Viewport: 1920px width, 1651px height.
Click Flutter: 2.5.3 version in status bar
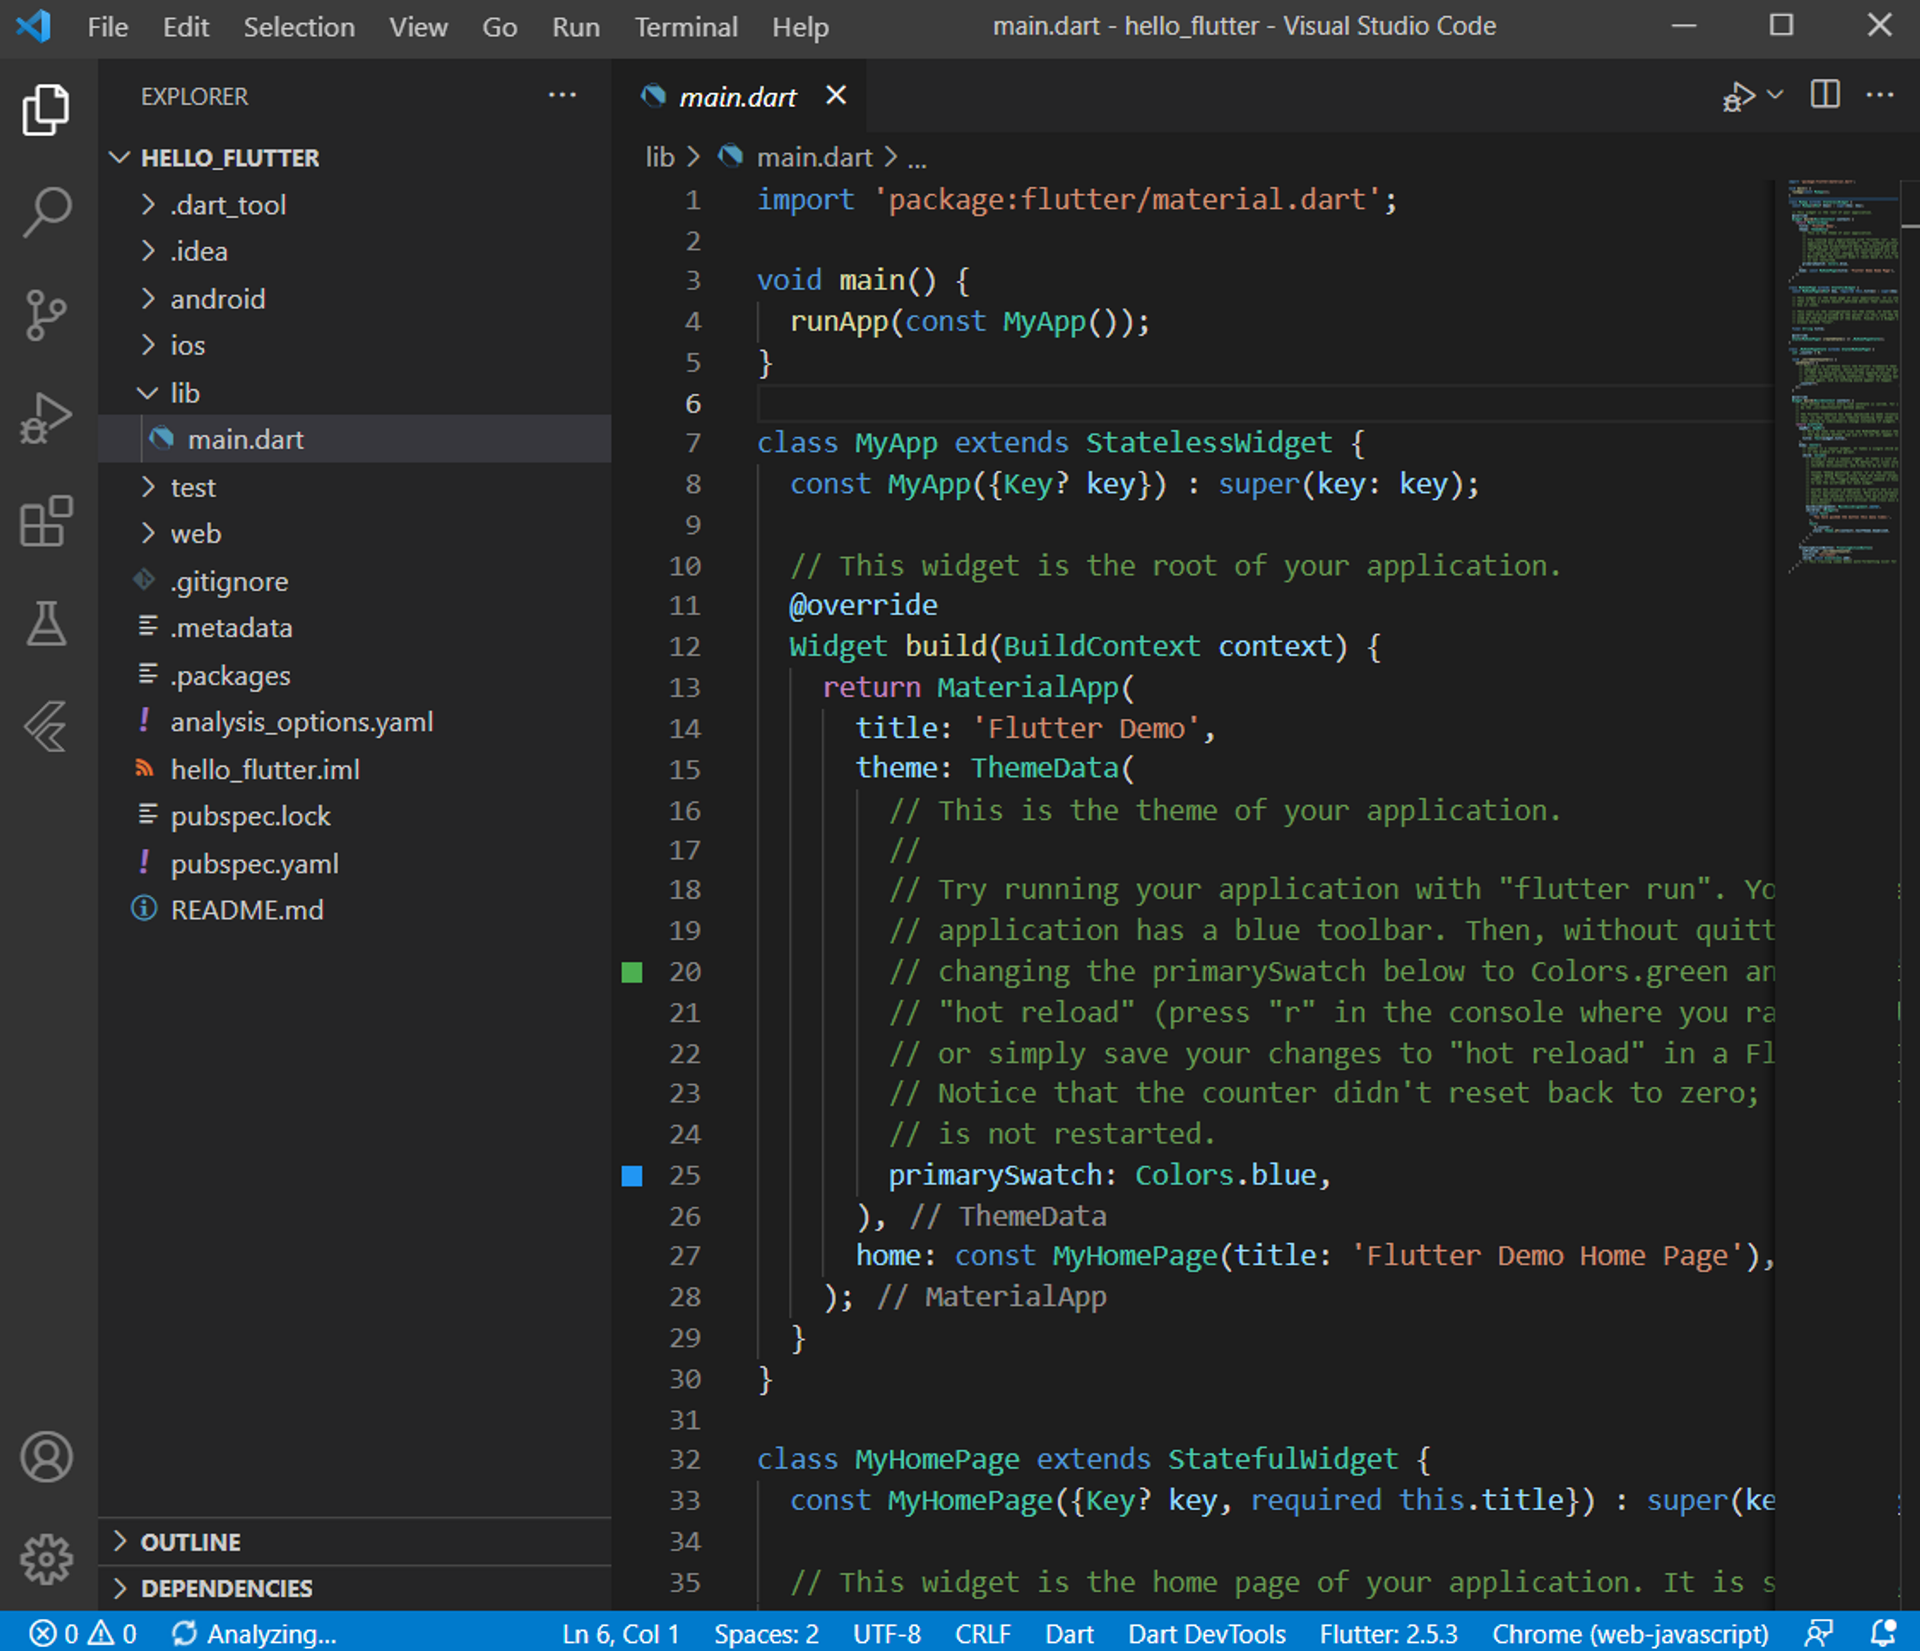pyautogui.click(x=1389, y=1634)
